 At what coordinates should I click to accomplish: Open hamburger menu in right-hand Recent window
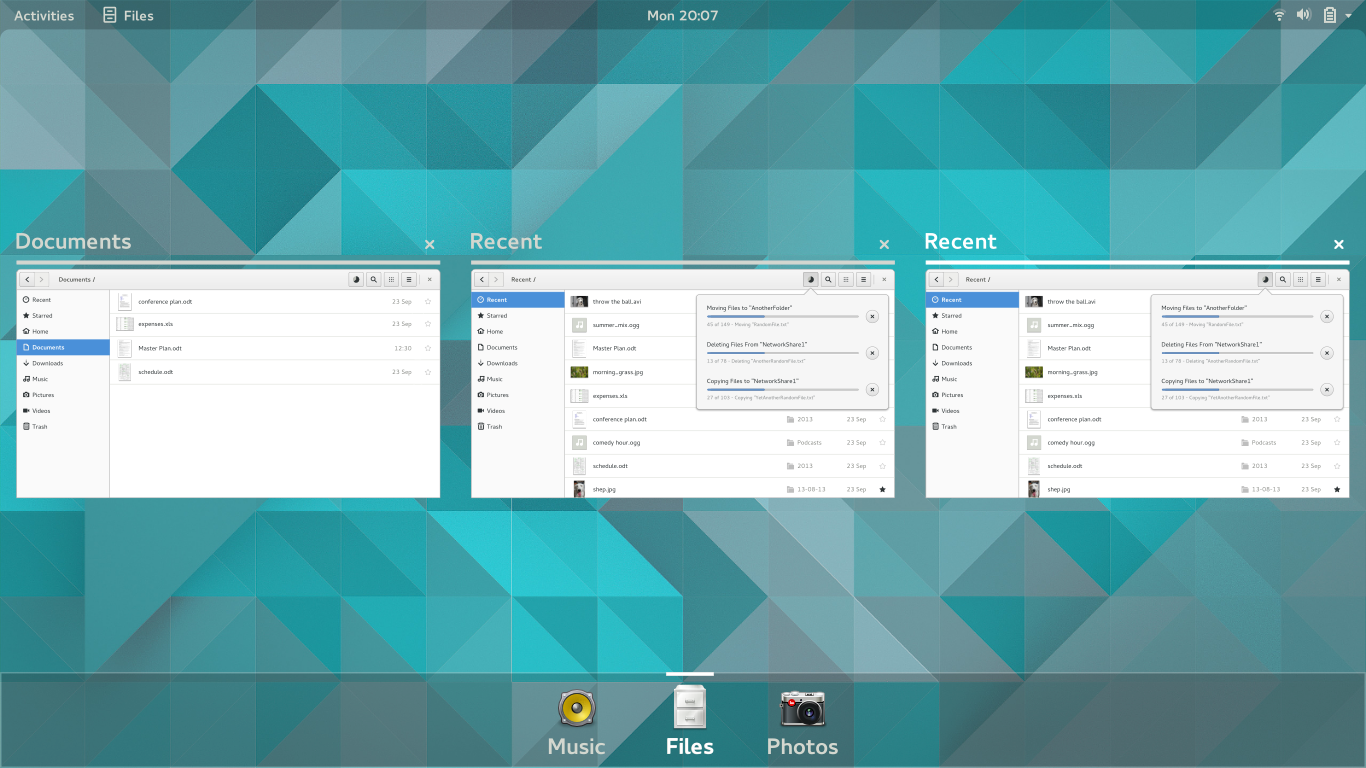(x=1318, y=280)
